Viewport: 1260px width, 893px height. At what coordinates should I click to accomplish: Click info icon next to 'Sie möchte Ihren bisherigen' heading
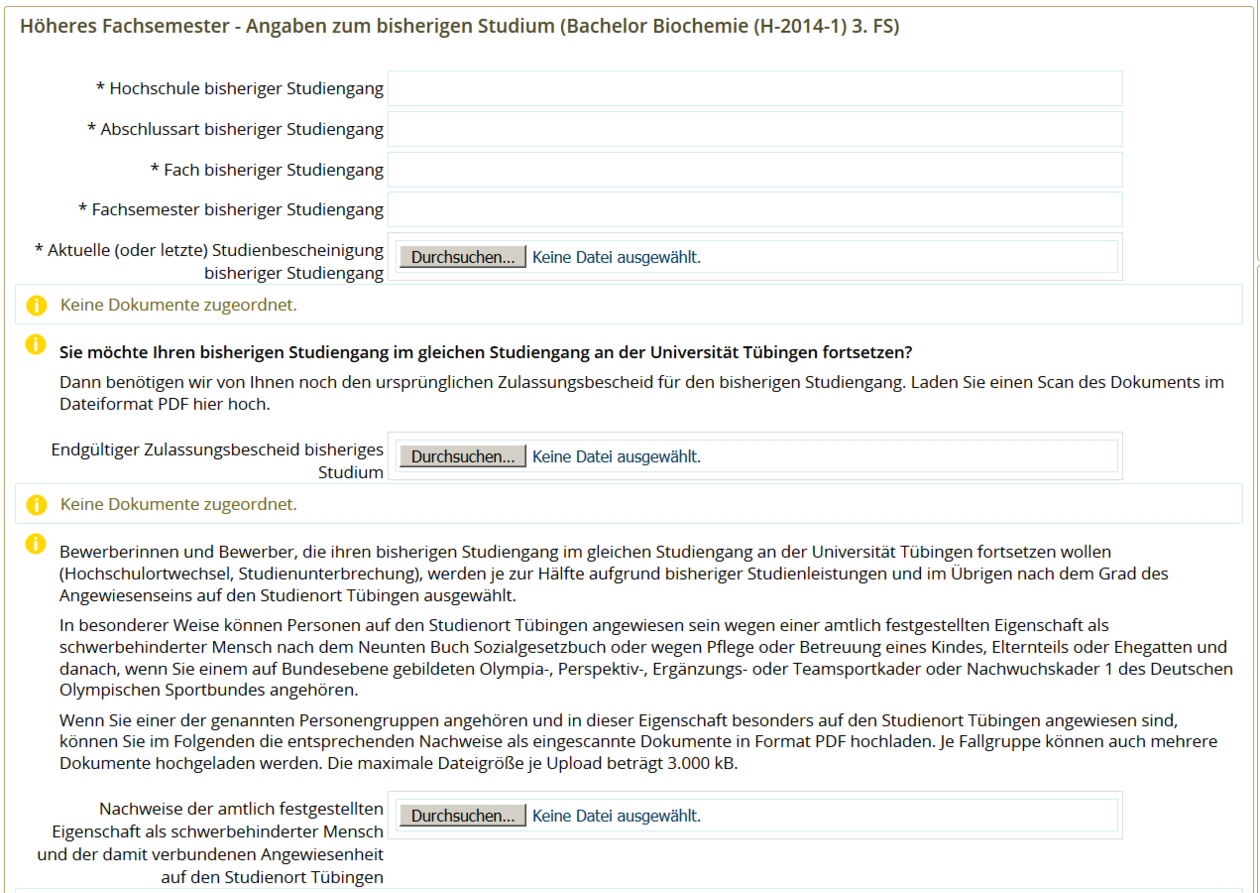tap(36, 344)
